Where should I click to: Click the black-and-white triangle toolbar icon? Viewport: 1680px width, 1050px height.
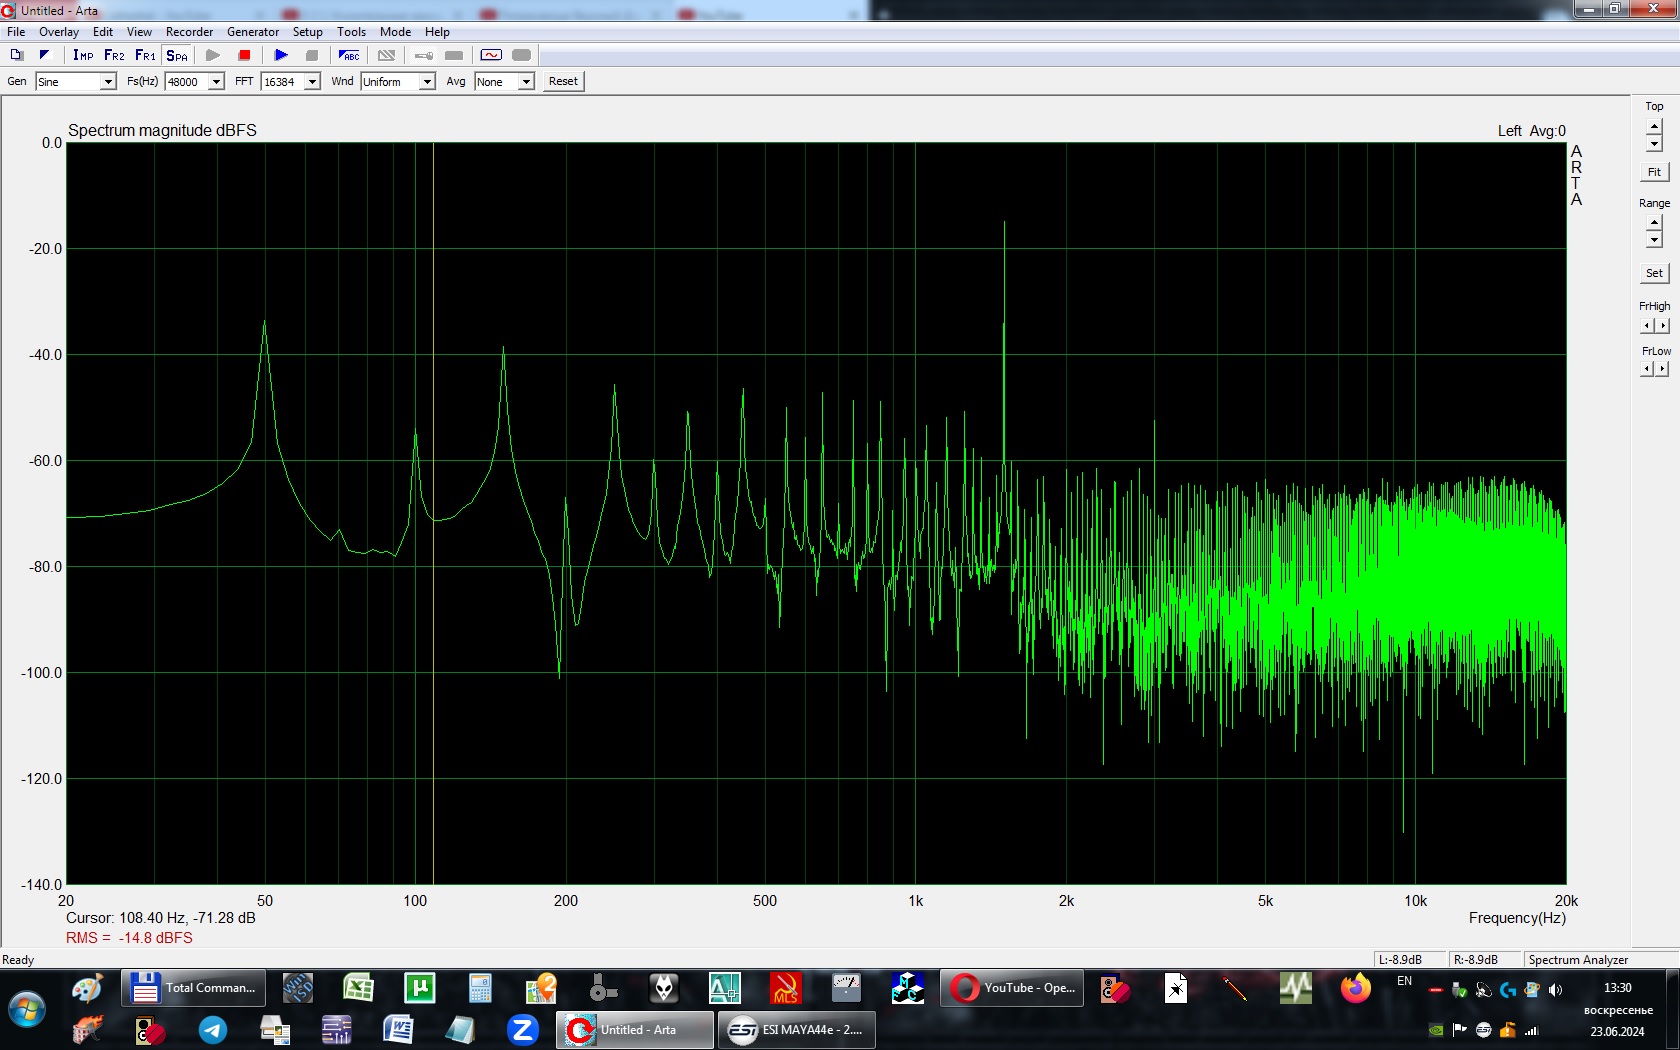[x=44, y=55]
